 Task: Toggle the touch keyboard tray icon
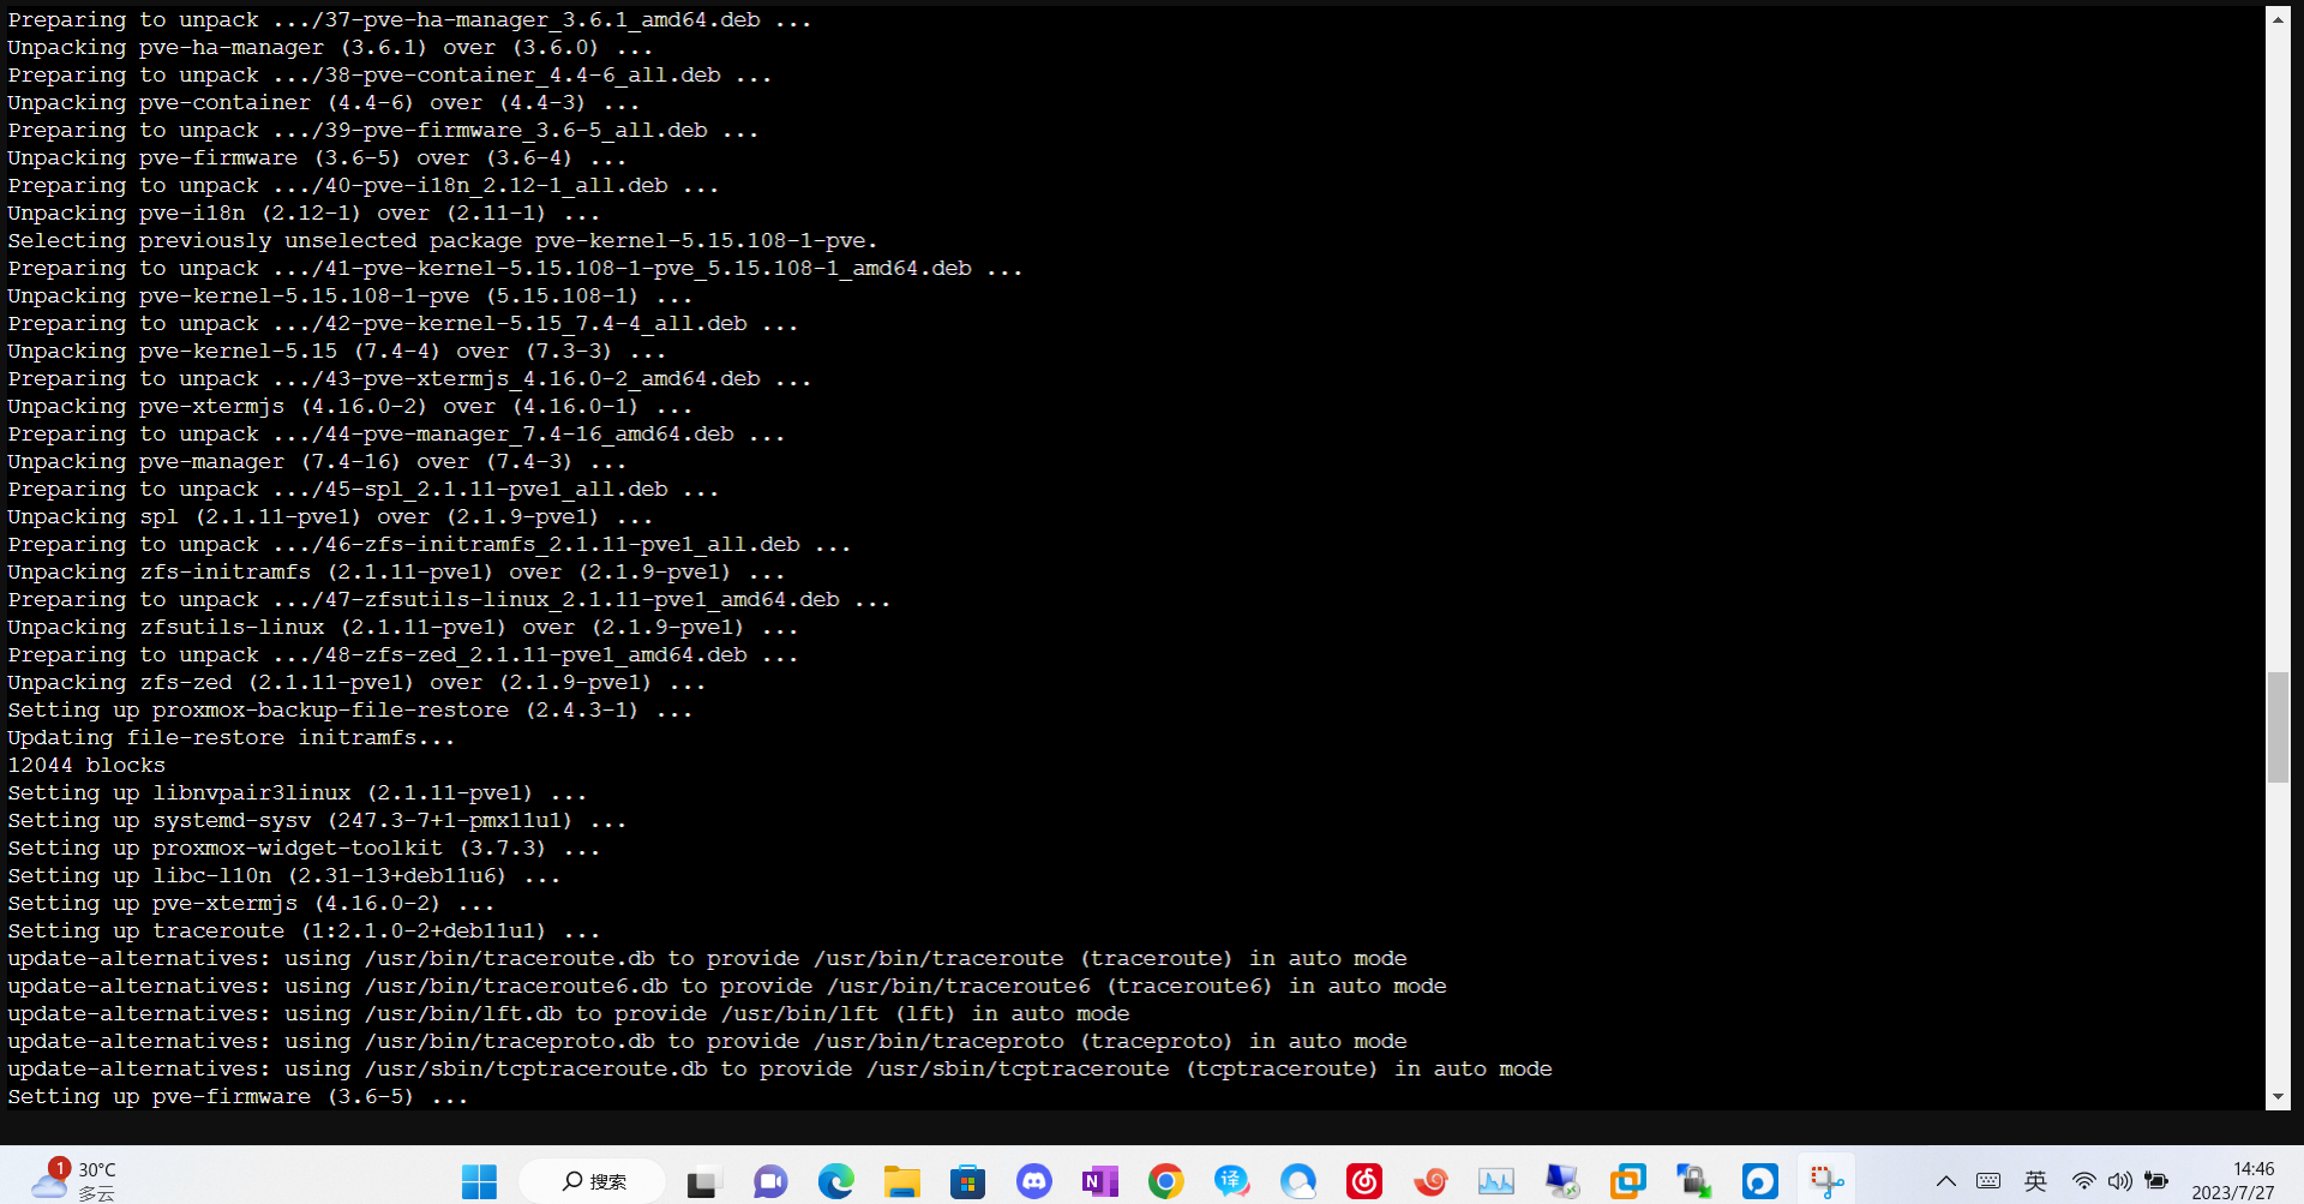coord(1988,1181)
